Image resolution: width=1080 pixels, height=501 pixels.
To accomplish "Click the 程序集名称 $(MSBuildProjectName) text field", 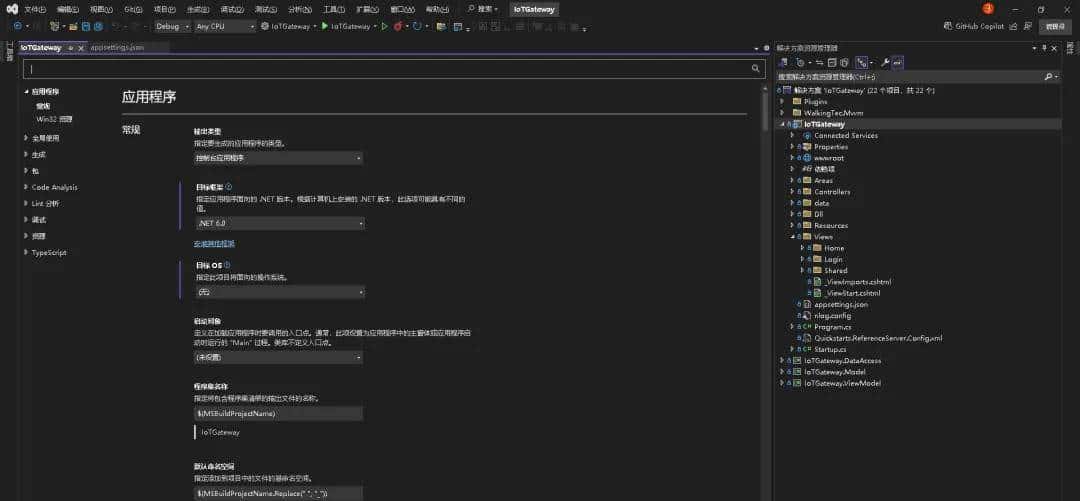I will coord(278,413).
